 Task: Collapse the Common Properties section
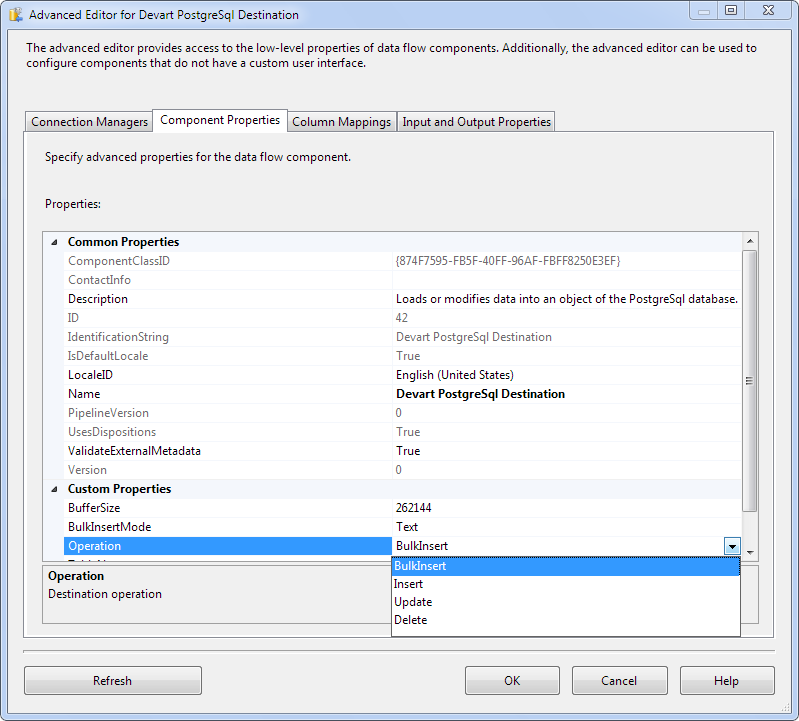coord(53,242)
